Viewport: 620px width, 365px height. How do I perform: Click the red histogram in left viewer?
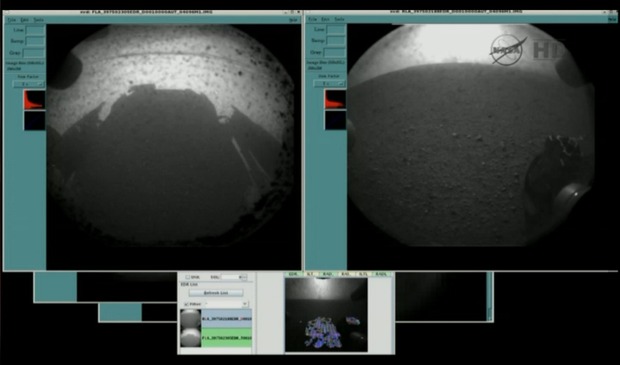(34, 100)
